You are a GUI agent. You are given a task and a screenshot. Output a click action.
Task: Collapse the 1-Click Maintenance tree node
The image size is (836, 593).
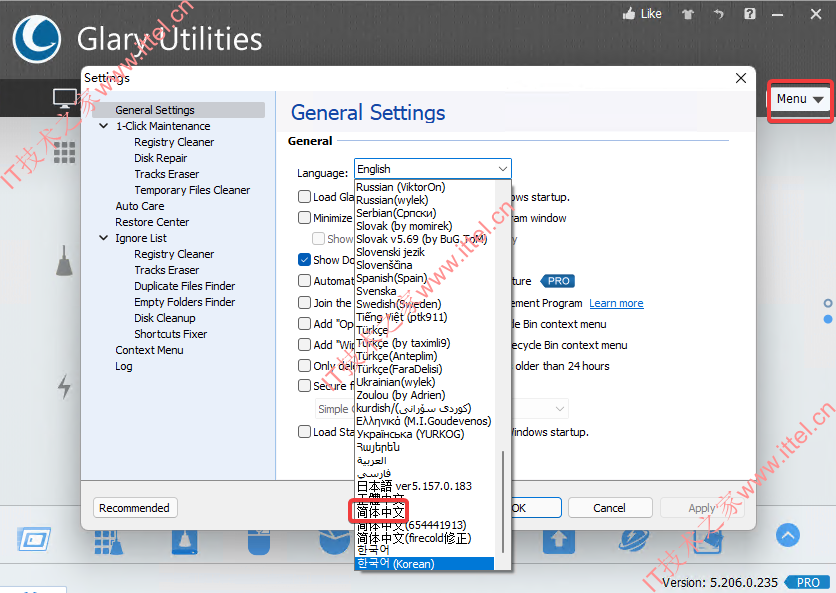(103, 126)
